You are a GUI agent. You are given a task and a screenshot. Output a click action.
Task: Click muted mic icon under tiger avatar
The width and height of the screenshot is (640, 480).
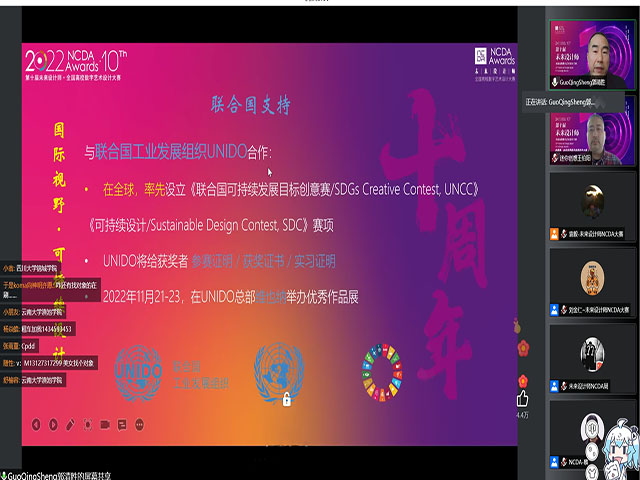pos(564,310)
